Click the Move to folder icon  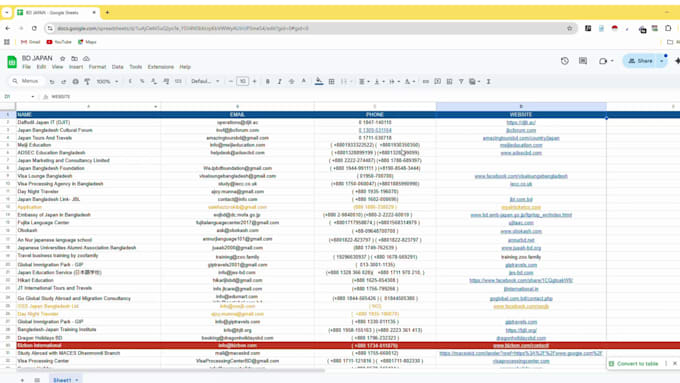click(x=75, y=59)
